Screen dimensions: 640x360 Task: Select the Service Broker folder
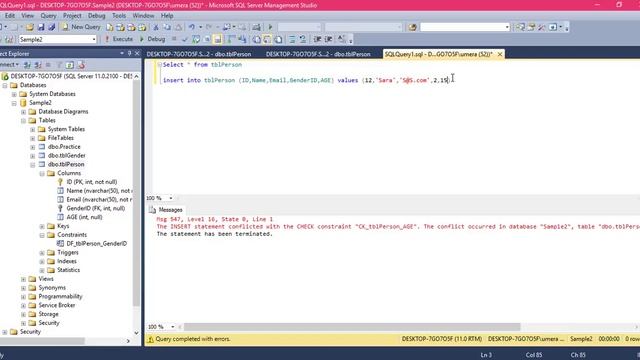point(57,305)
